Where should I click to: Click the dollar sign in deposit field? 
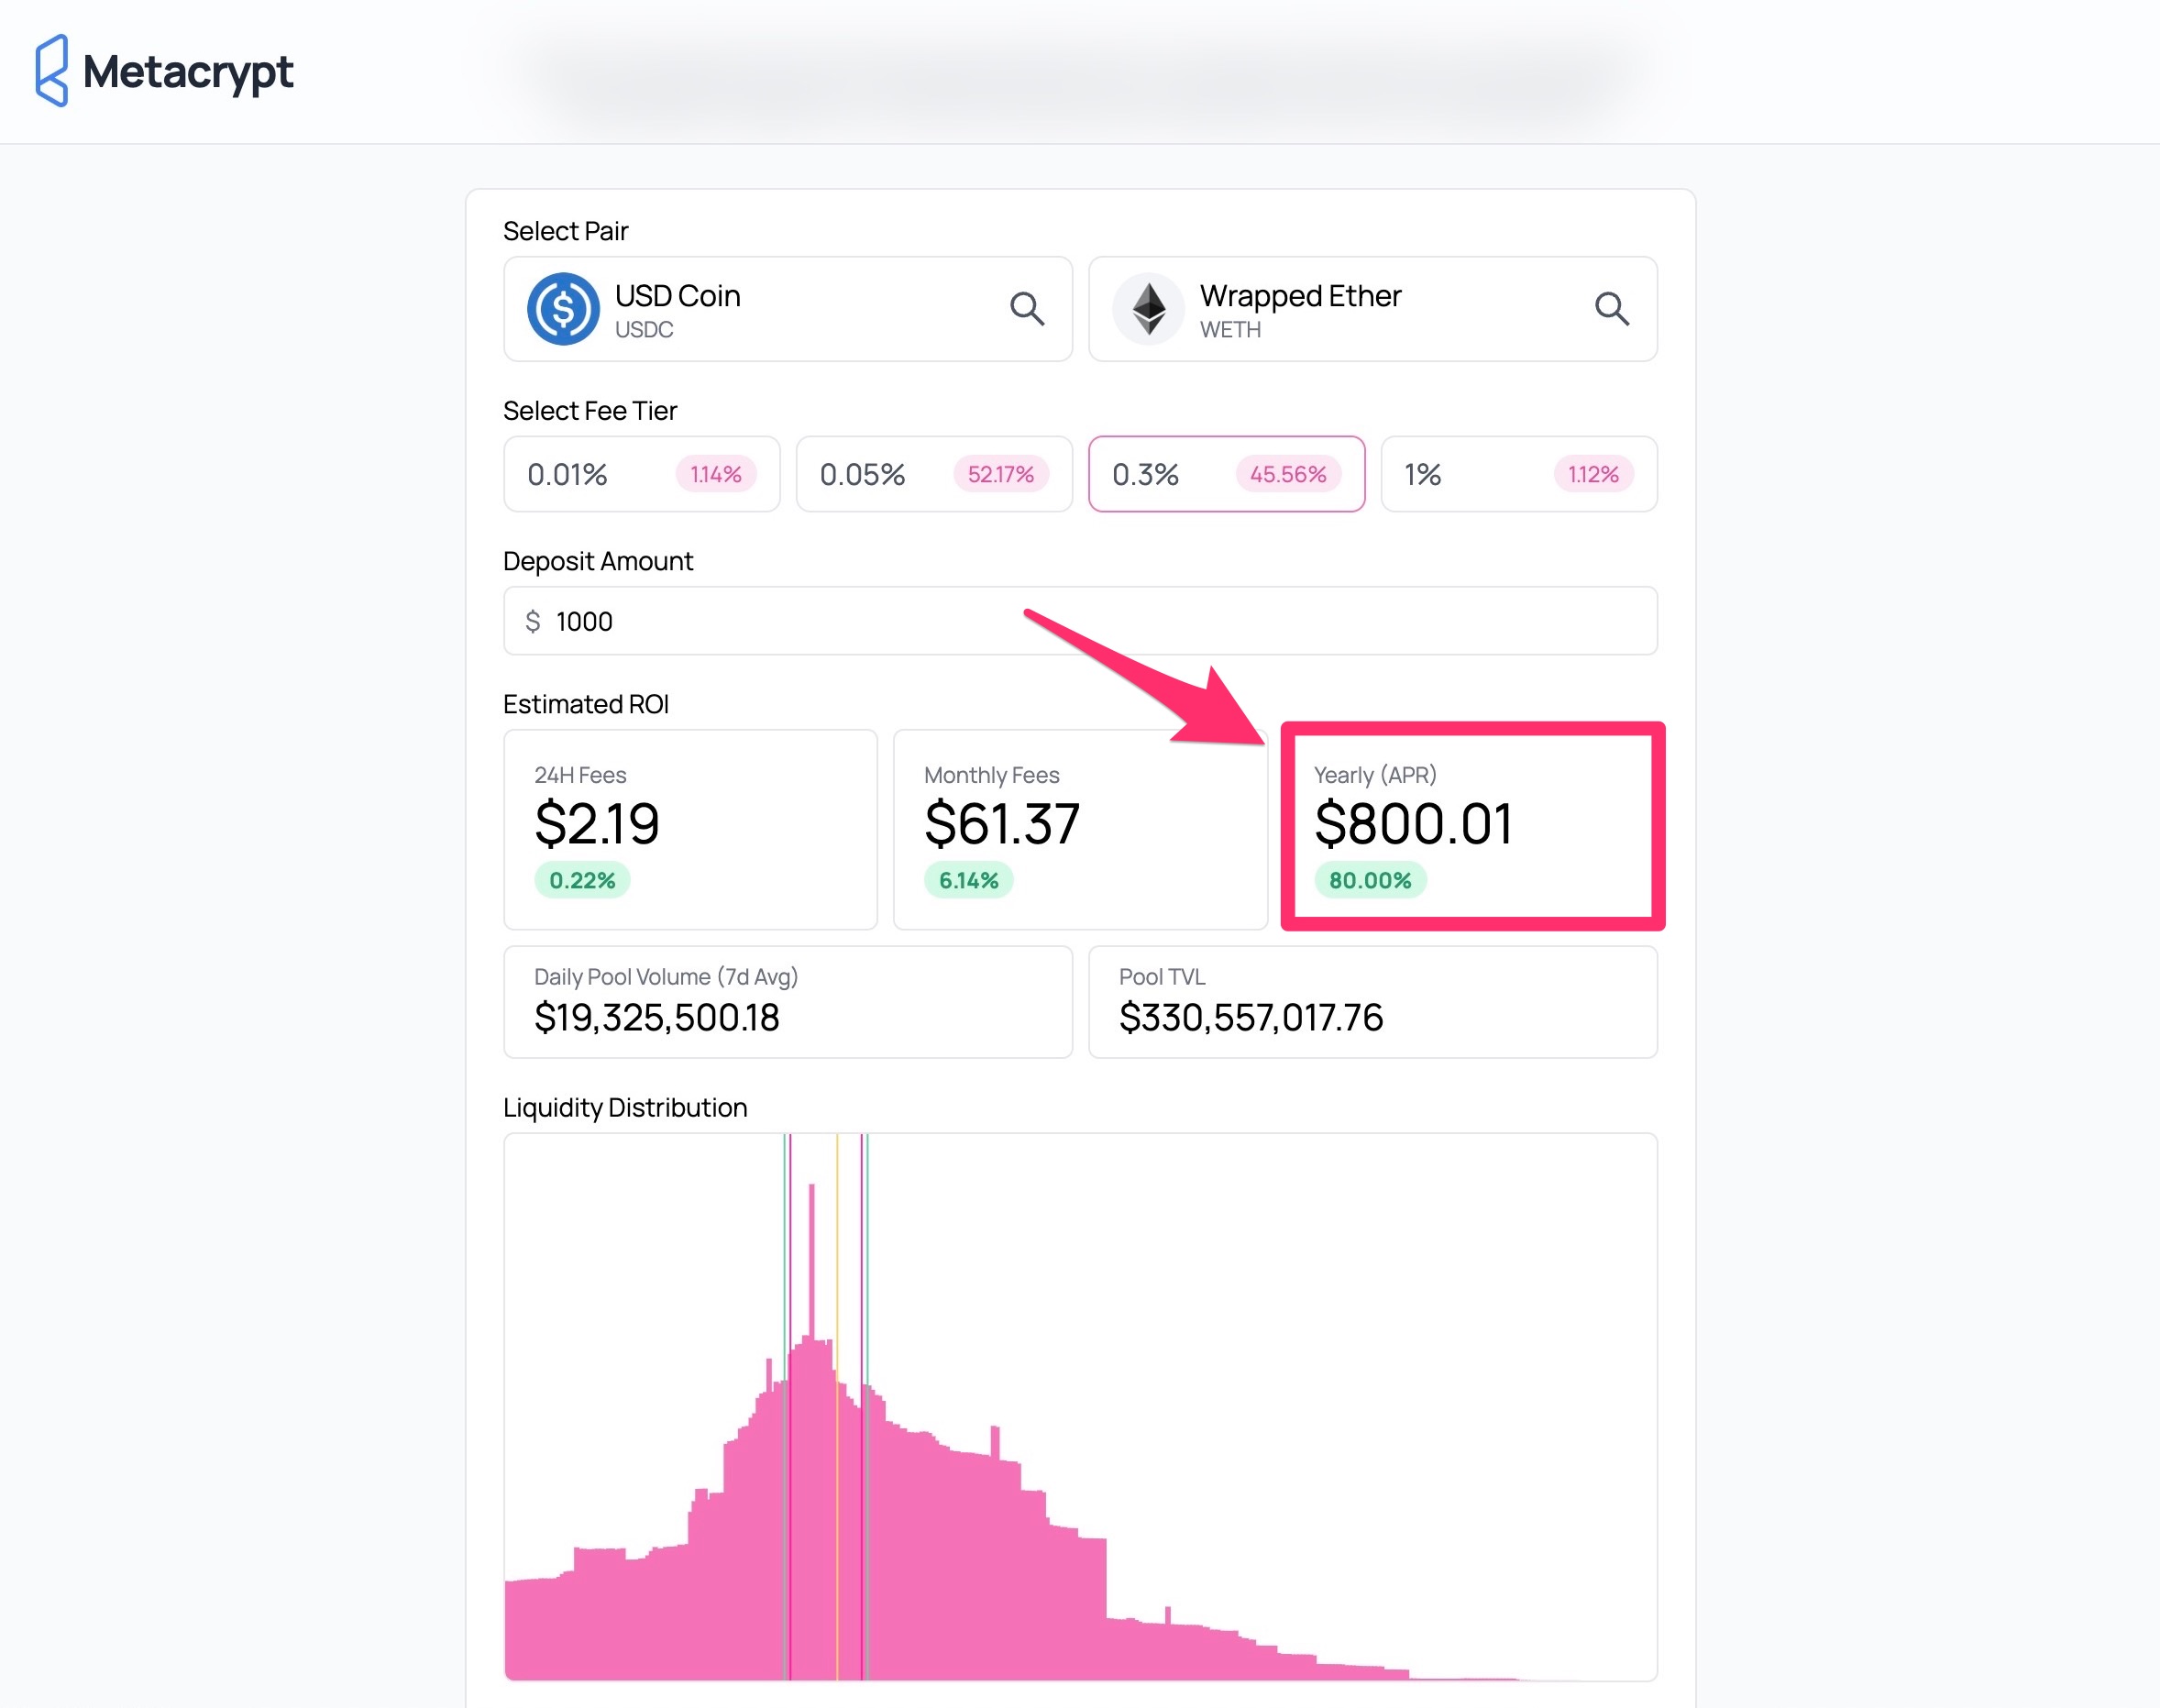point(533,622)
